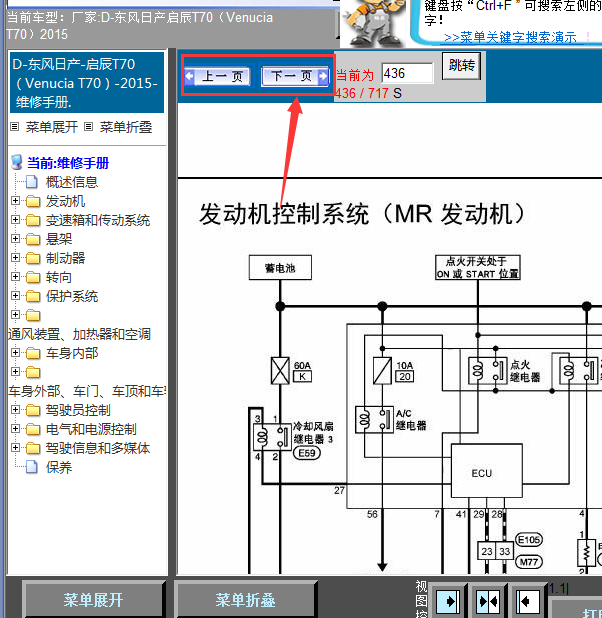This screenshot has height=618, width=602.
Task: Click the left-arrow view control icon
Action: pos(528,601)
